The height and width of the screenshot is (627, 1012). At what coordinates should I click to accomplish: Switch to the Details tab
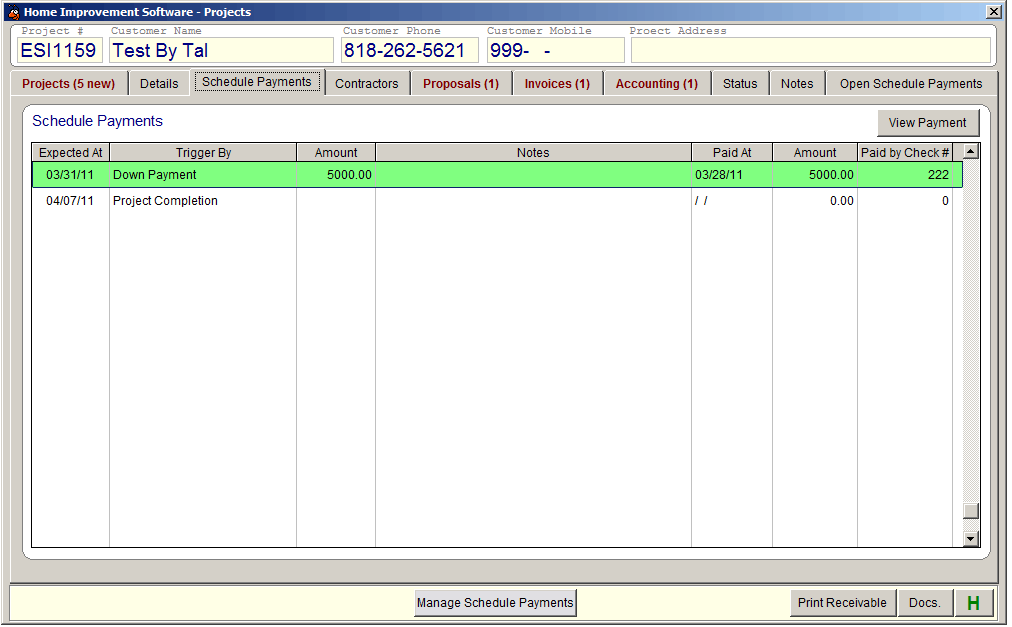pos(159,84)
